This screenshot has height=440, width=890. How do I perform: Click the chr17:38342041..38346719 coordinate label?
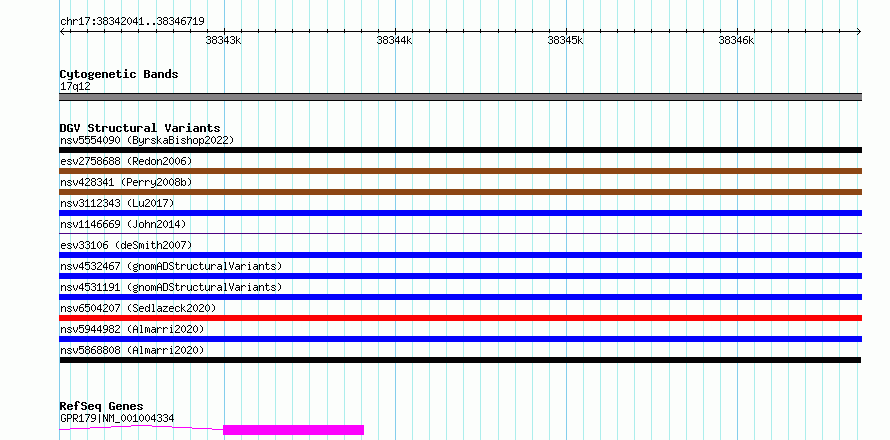click(x=132, y=22)
